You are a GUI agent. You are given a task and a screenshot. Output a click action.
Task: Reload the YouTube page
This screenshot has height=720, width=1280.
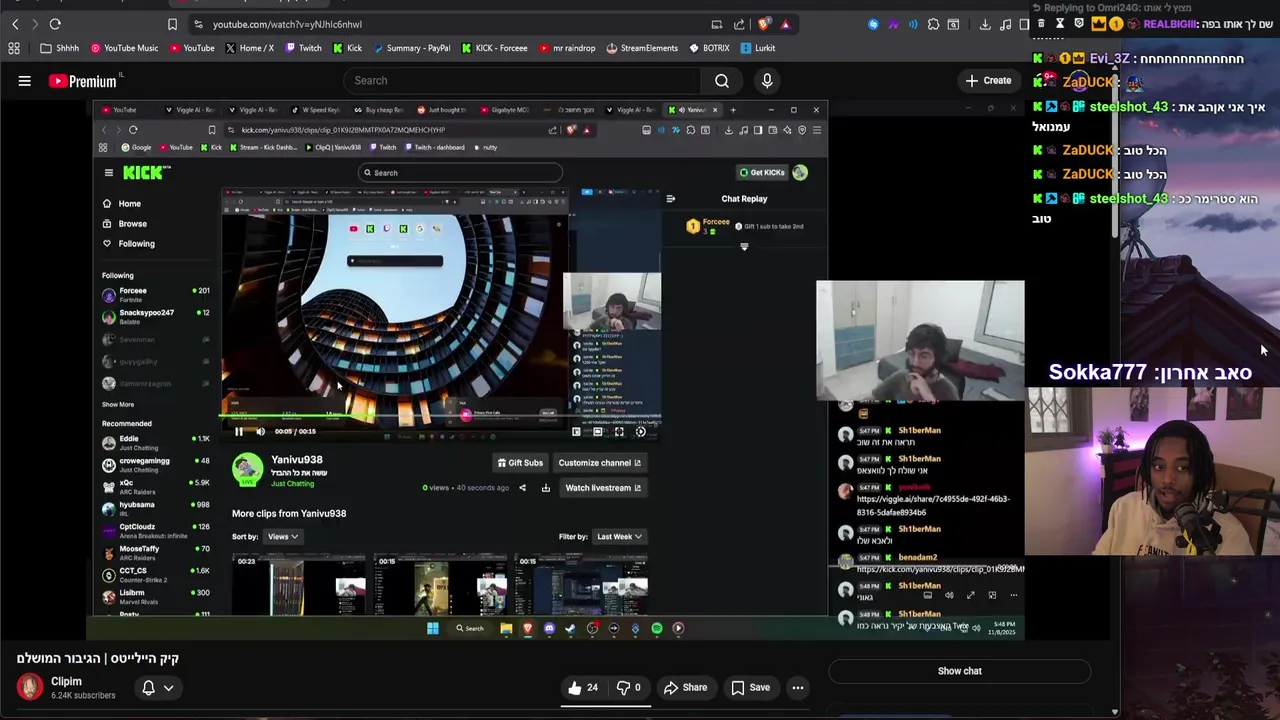(55, 24)
